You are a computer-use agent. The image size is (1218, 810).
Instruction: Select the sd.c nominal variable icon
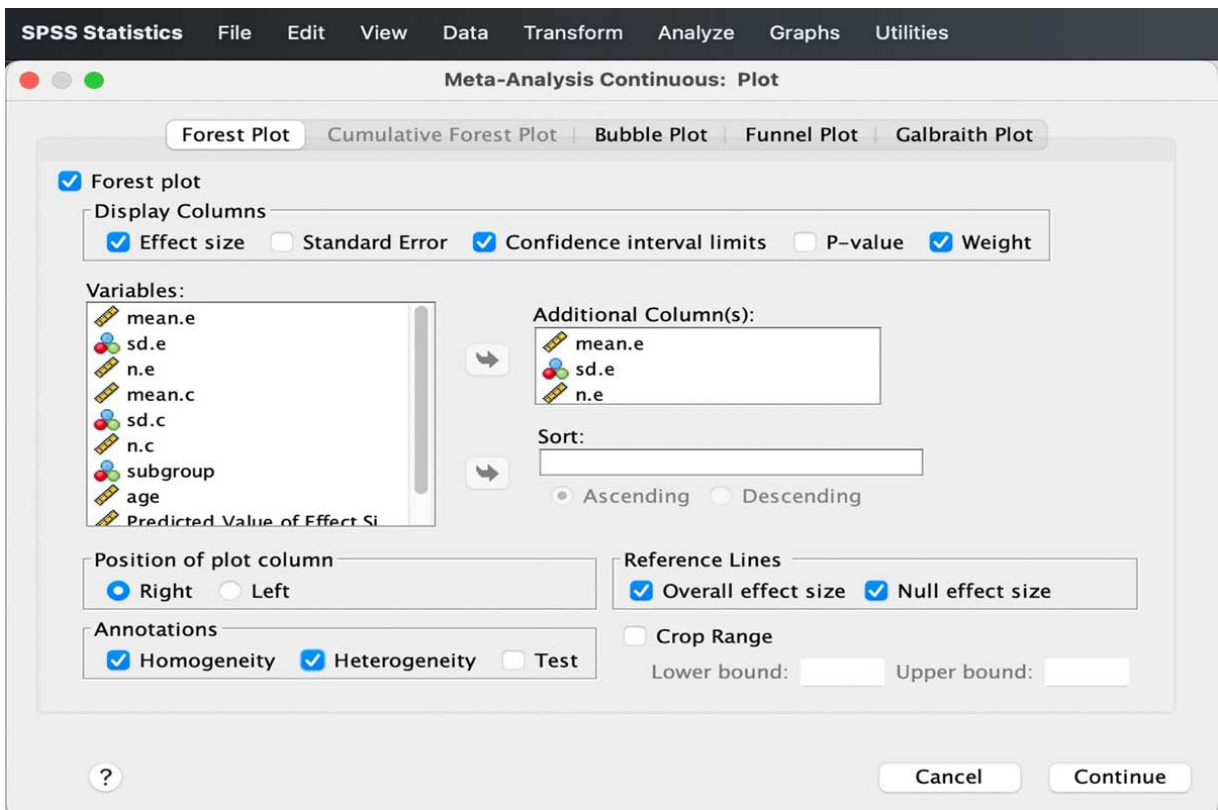106,420
